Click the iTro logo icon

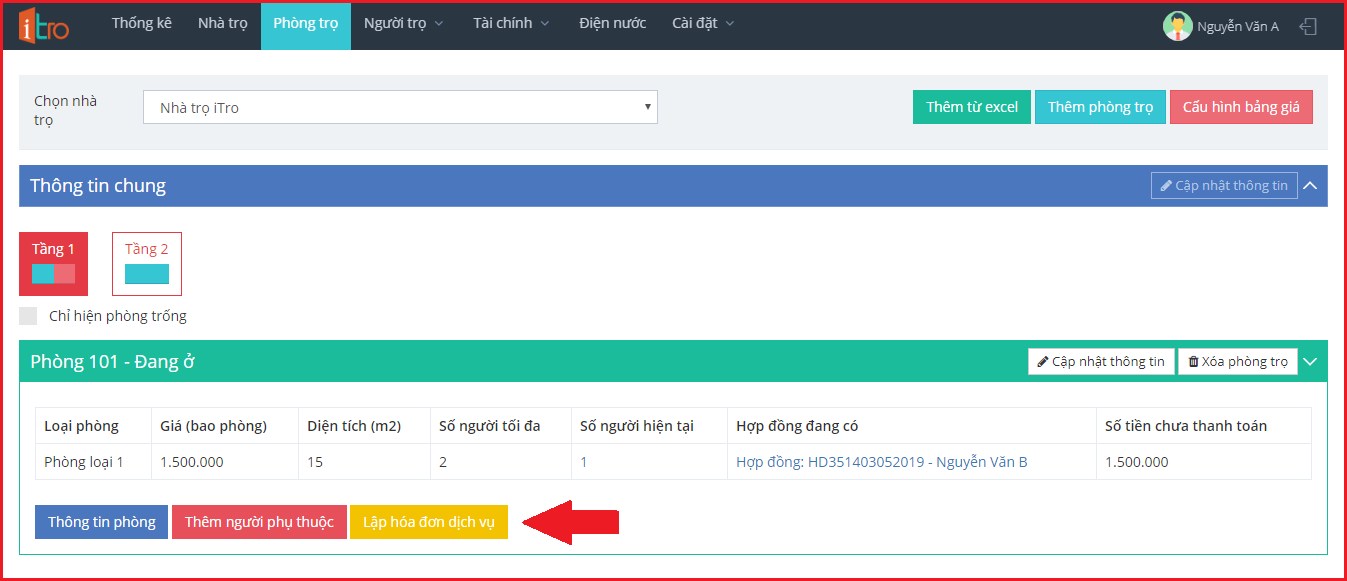(44, 26)
